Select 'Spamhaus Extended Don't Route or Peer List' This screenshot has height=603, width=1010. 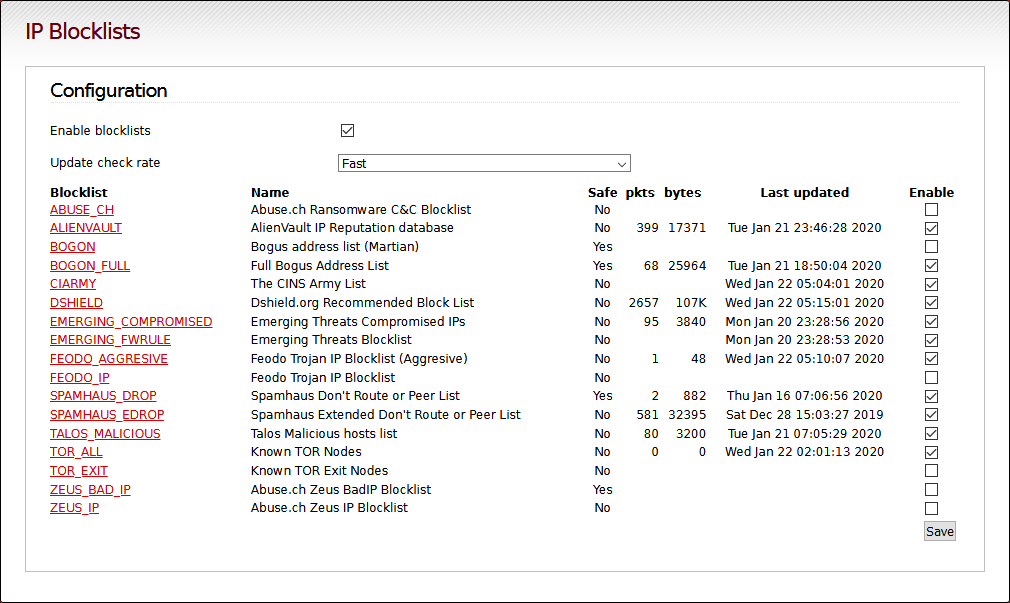tap(386, 415)
